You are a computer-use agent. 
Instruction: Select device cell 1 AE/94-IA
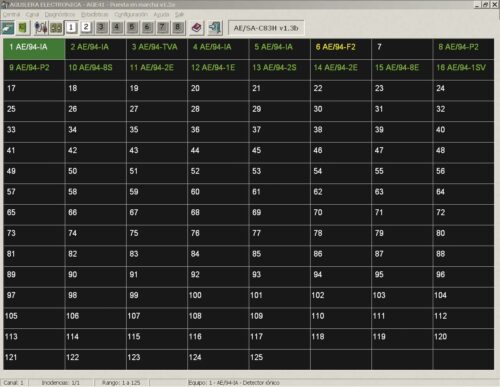coord(34,49)
